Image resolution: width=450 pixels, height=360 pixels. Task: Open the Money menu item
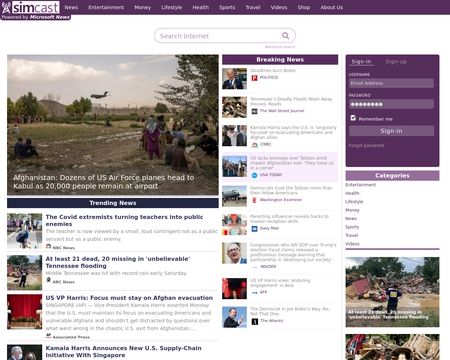pyautogui.click(x=143, y=7)
